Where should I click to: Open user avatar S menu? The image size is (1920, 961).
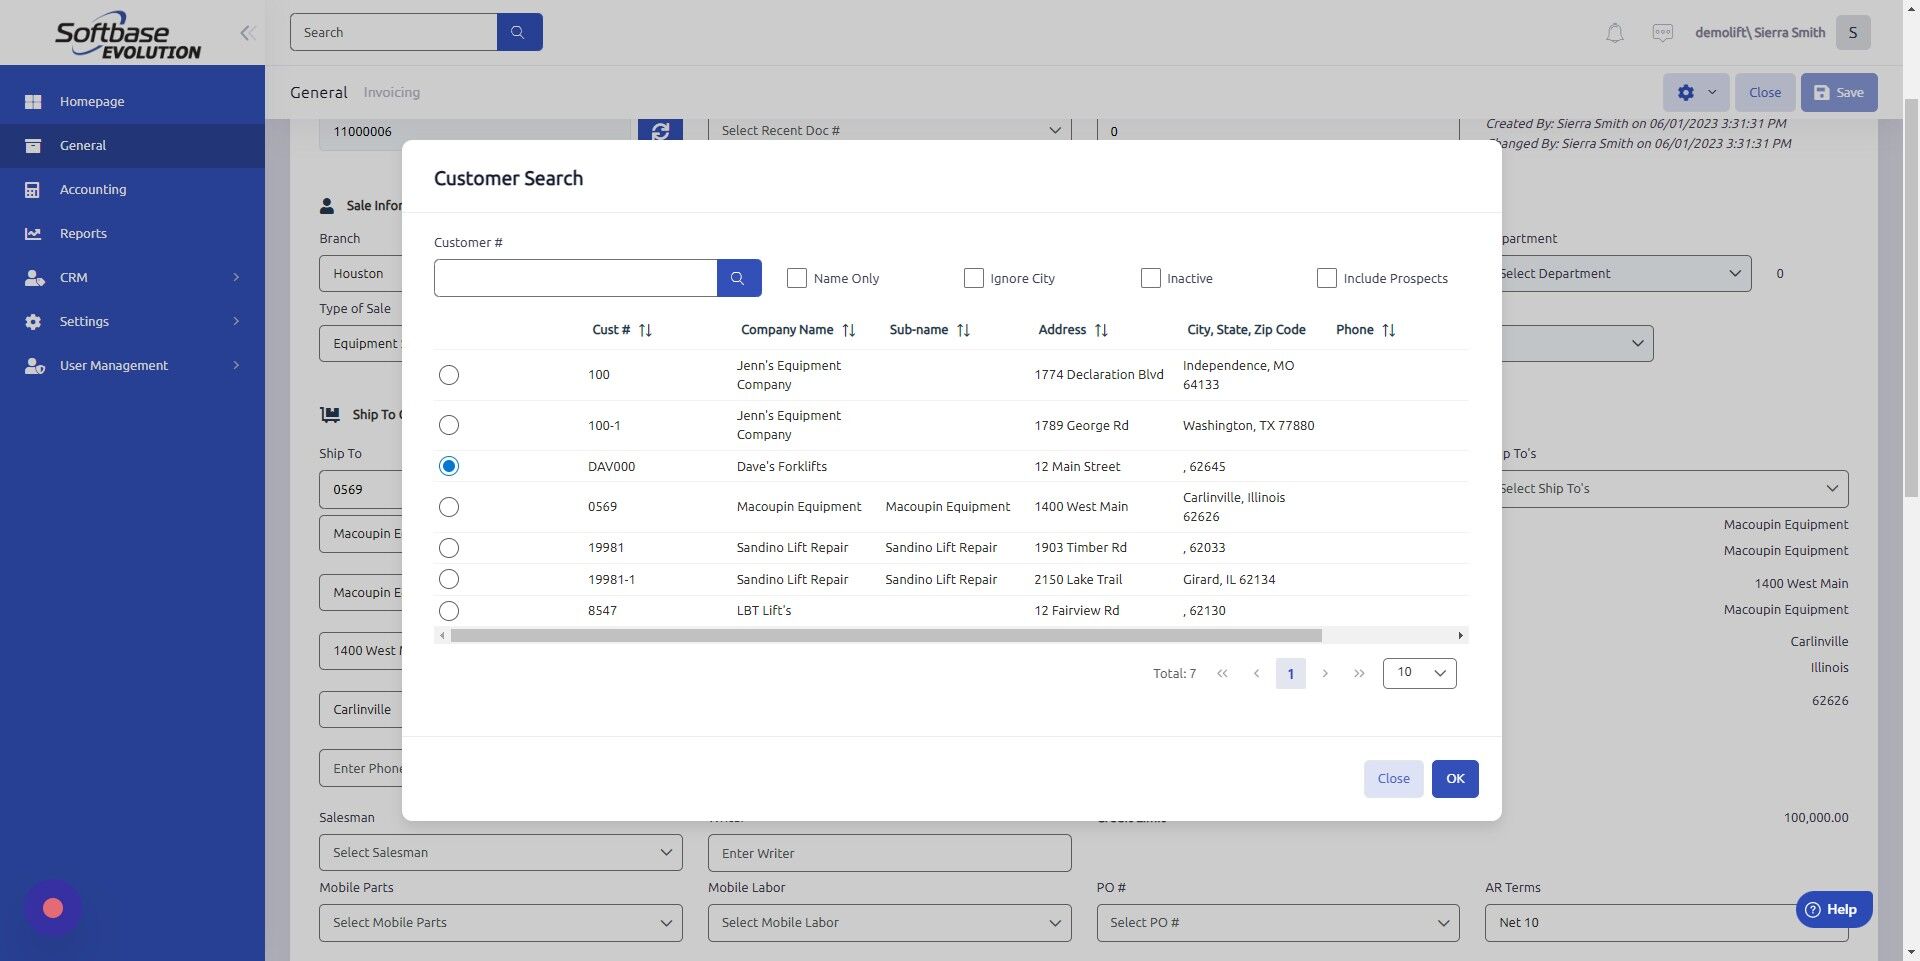click(x=1853, y=32)
